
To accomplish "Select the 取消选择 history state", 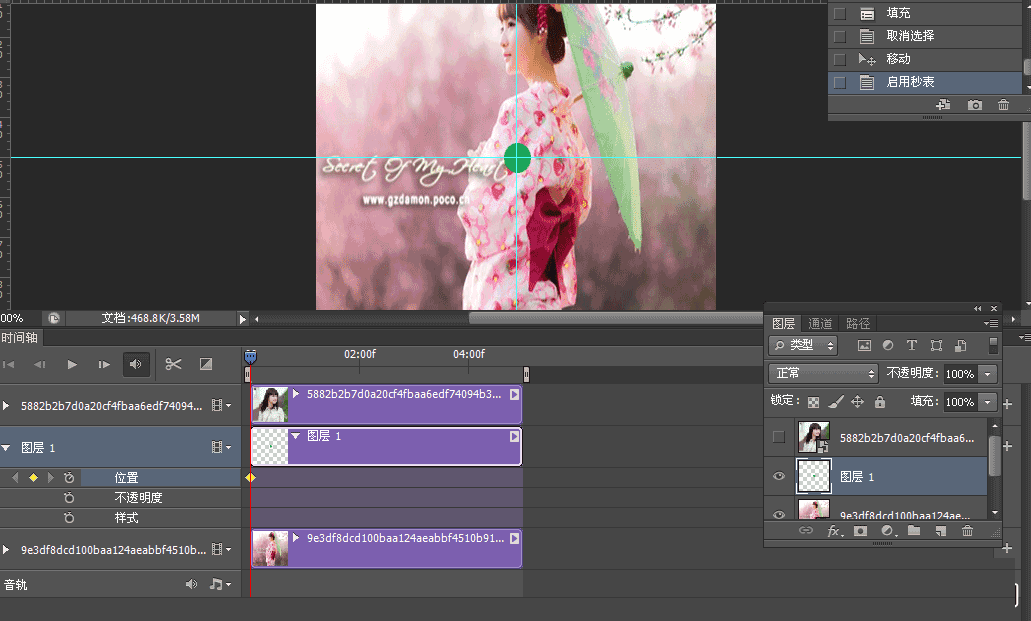I will pyautogui.click(x=924, y=36).
